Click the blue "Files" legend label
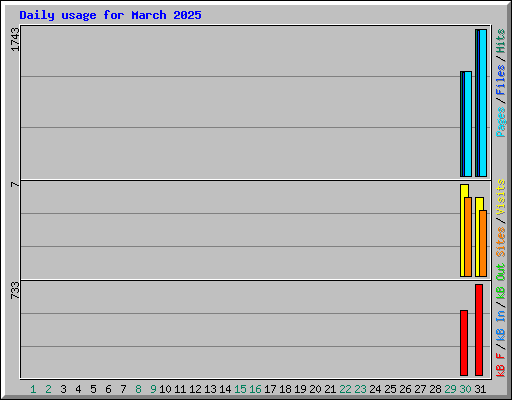 click(x=501, y=79)
